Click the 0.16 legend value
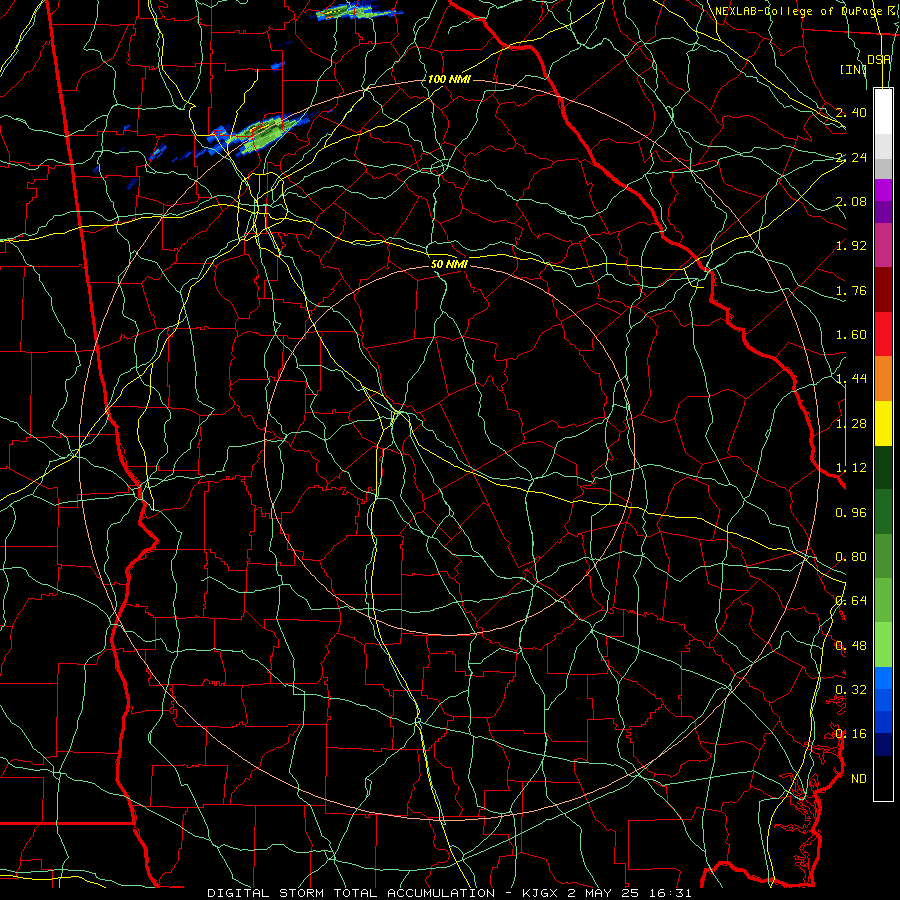The height and width of the screenshot is (900, 900). point(851,734)
